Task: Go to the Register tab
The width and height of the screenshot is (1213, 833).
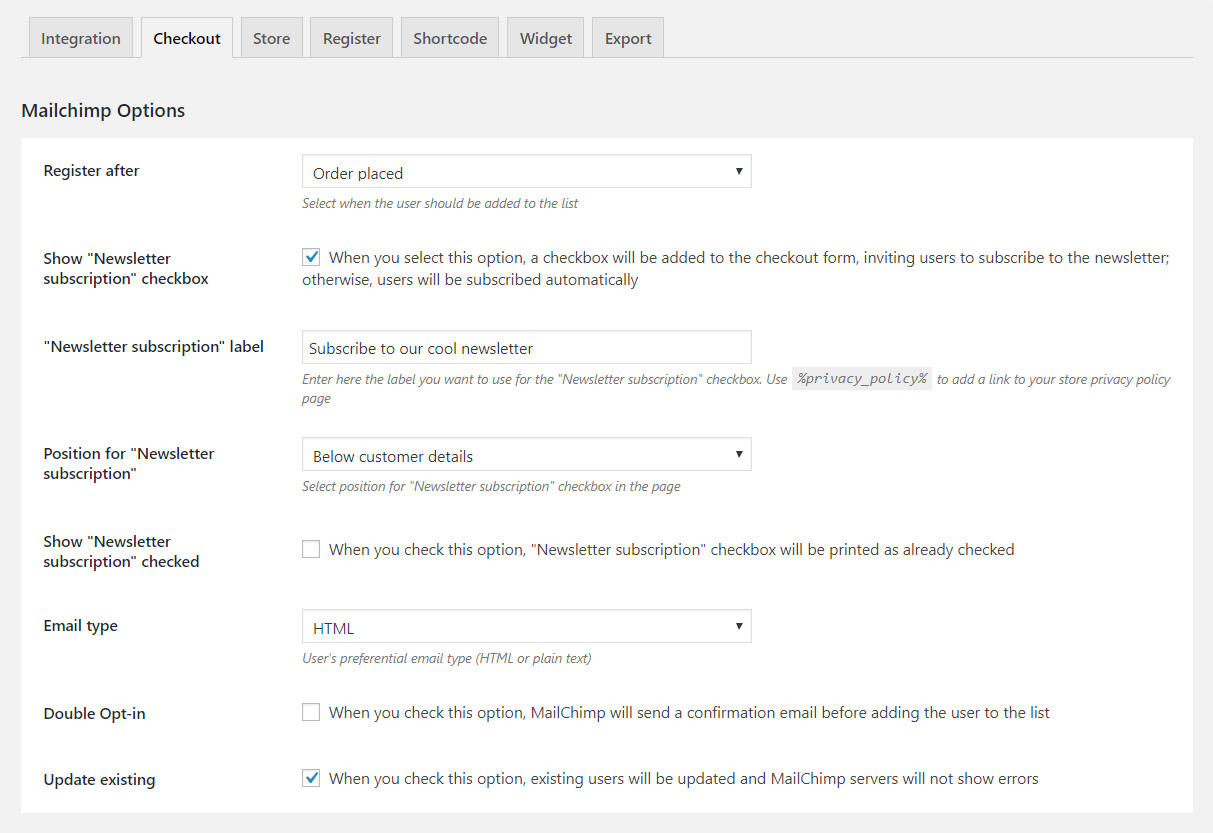Action: 352,39
